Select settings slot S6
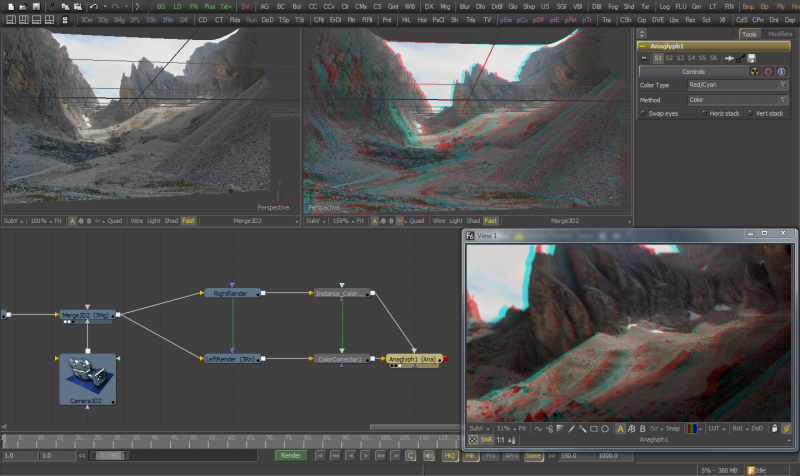 pyautogui.click(x=713, y=58)
